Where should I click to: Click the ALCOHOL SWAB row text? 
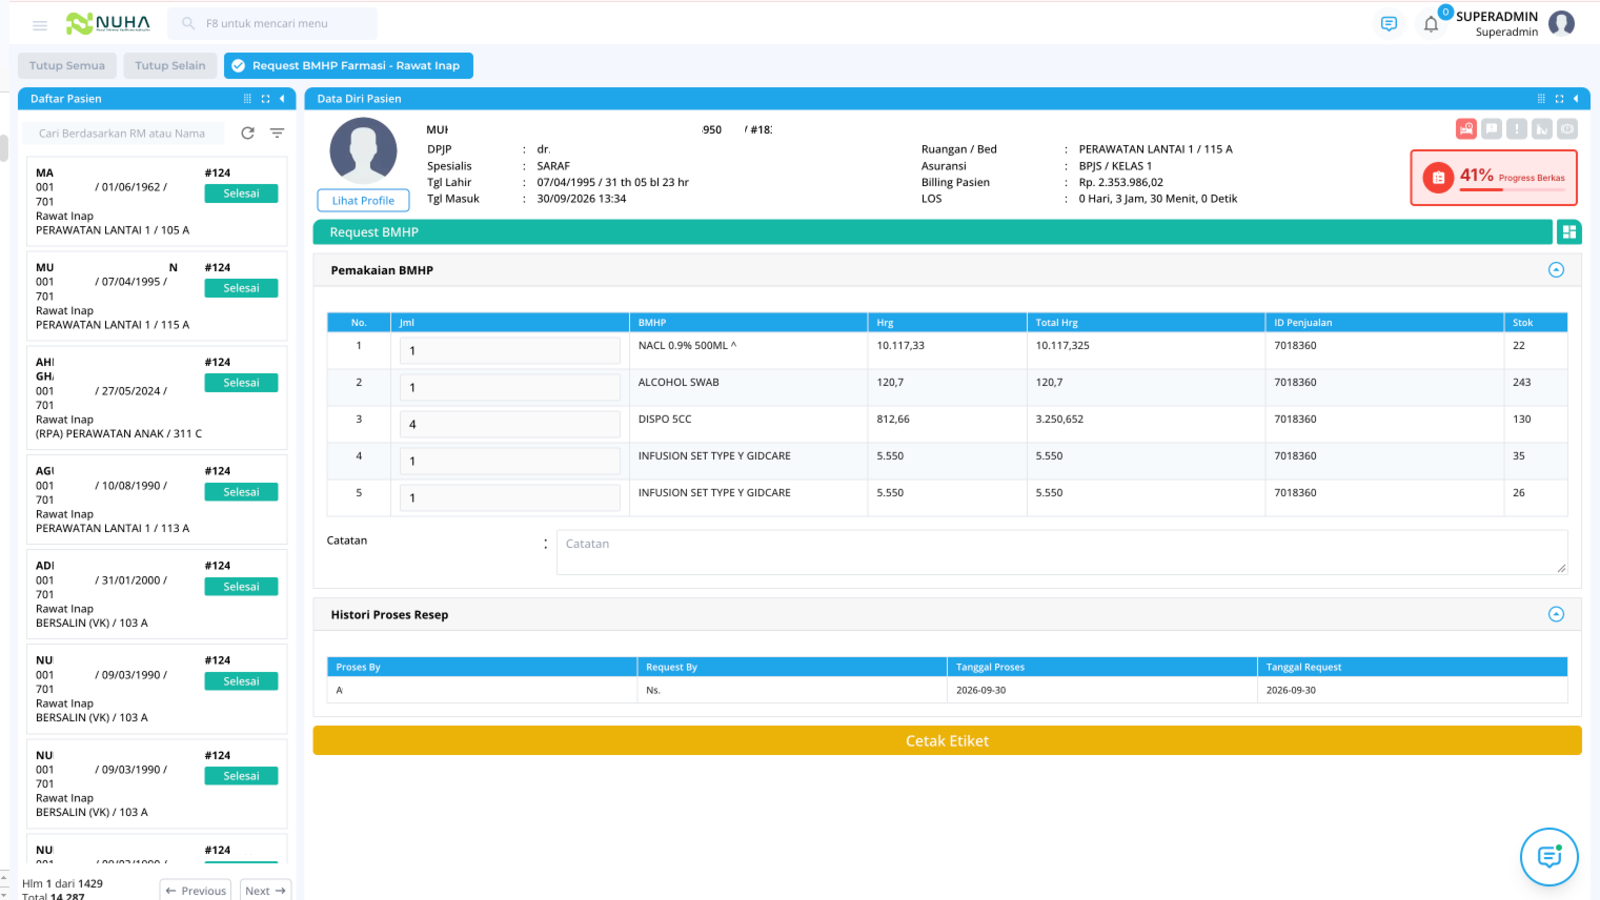coord(679,382)
